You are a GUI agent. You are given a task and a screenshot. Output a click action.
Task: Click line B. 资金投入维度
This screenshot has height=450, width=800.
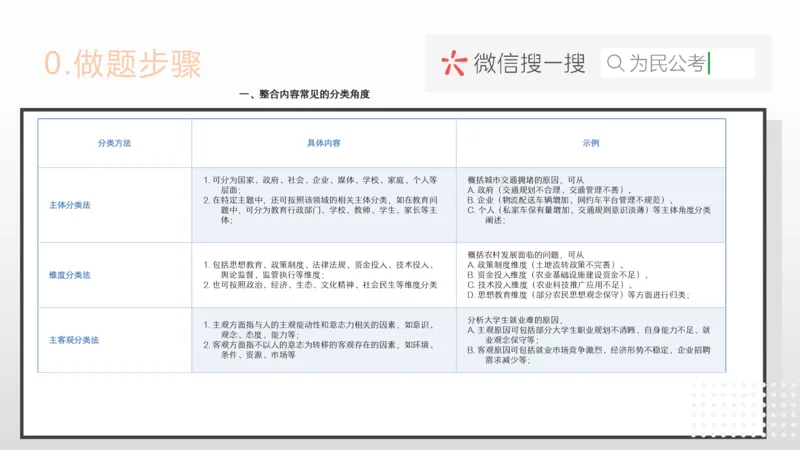point(558,274)
